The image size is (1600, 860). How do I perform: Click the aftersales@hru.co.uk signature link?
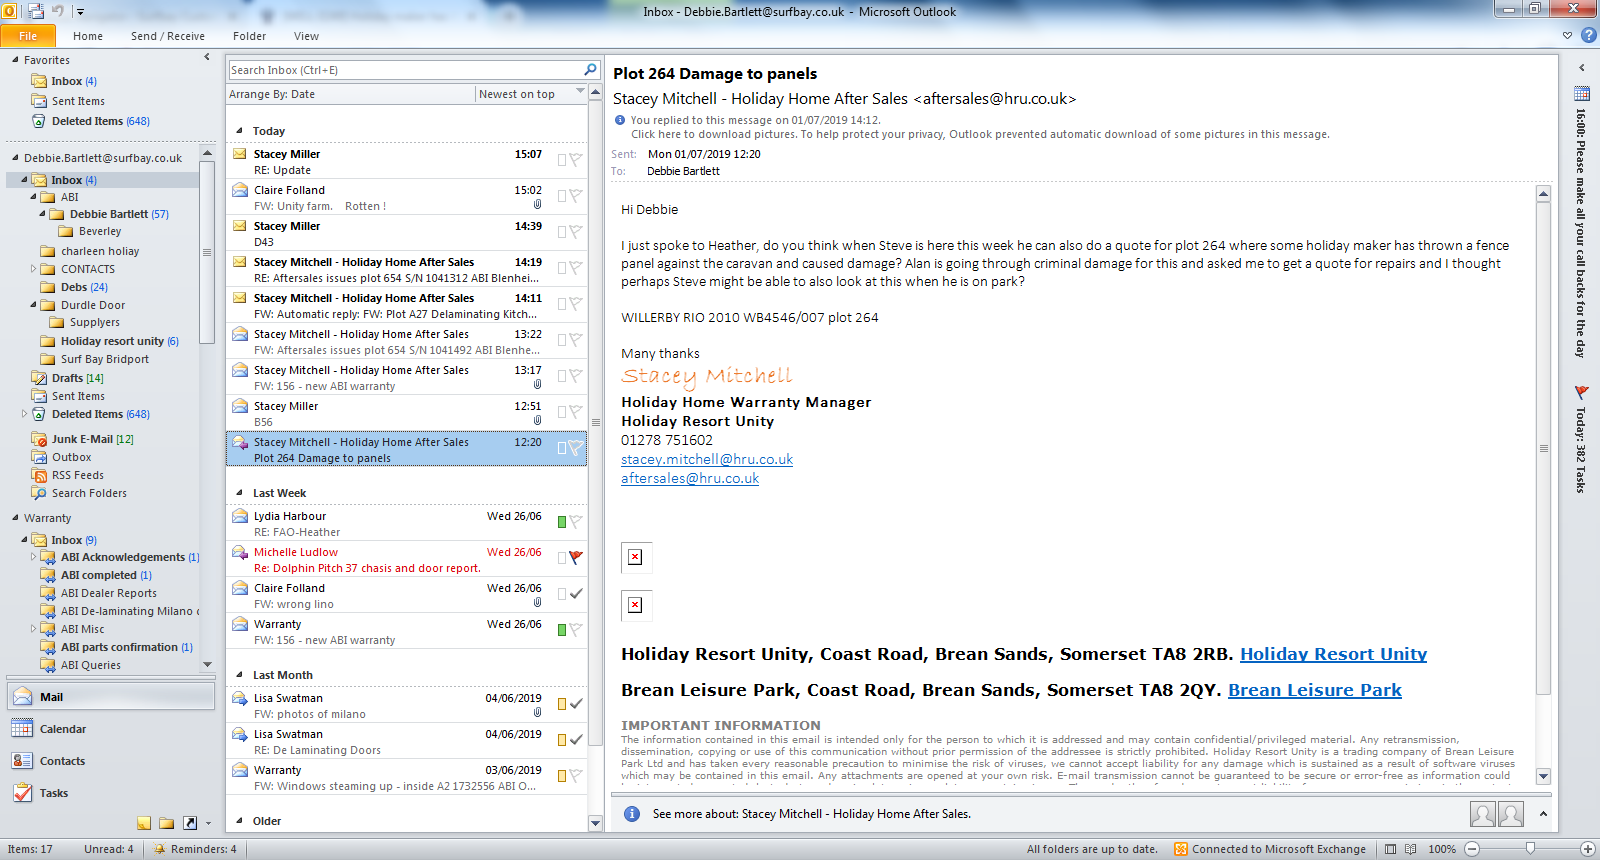tap(690, 479)
